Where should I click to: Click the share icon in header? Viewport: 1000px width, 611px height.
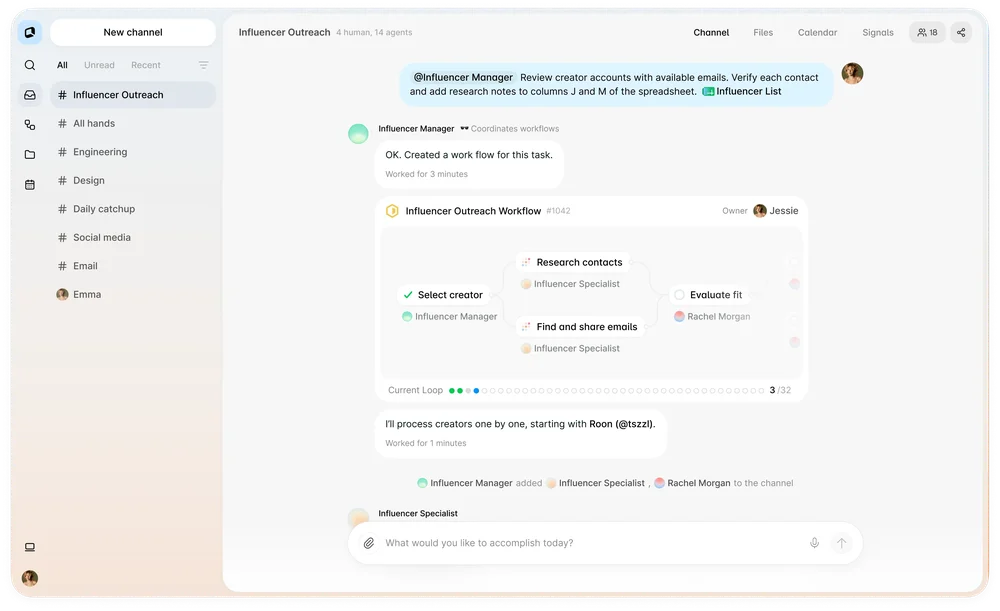tap(960, 33)
